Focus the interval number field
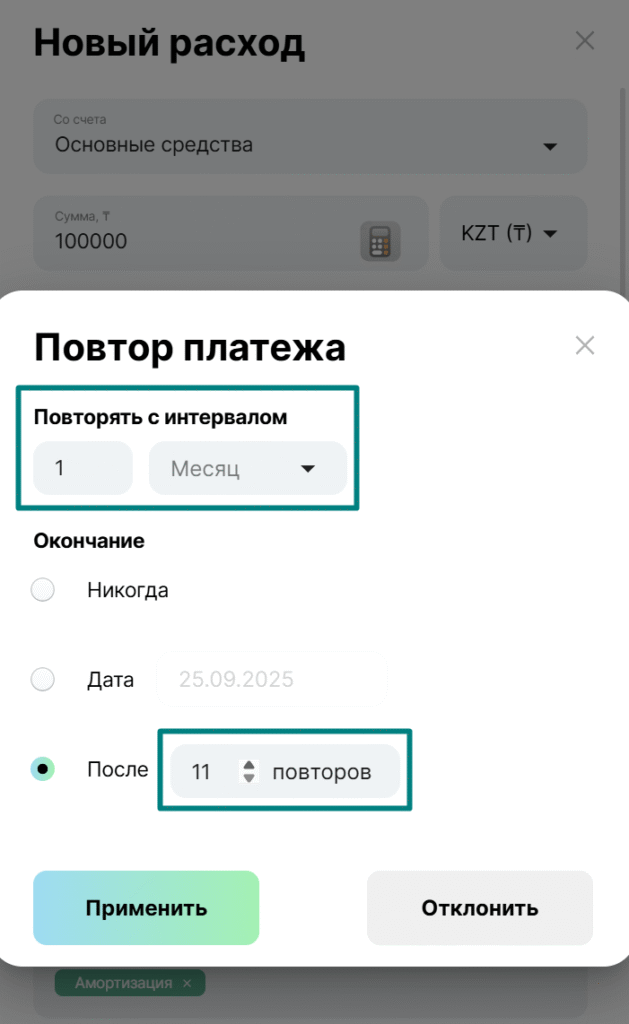Viewport: 629px width, 1024px height. click(83, 469)
